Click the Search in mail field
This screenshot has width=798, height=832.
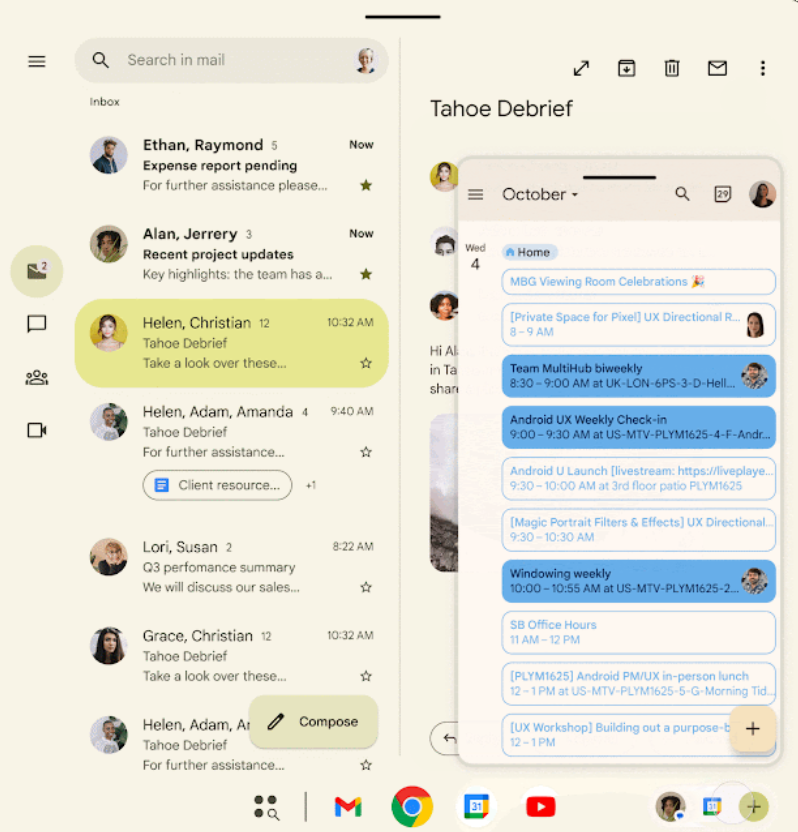(x=230, y=61)
